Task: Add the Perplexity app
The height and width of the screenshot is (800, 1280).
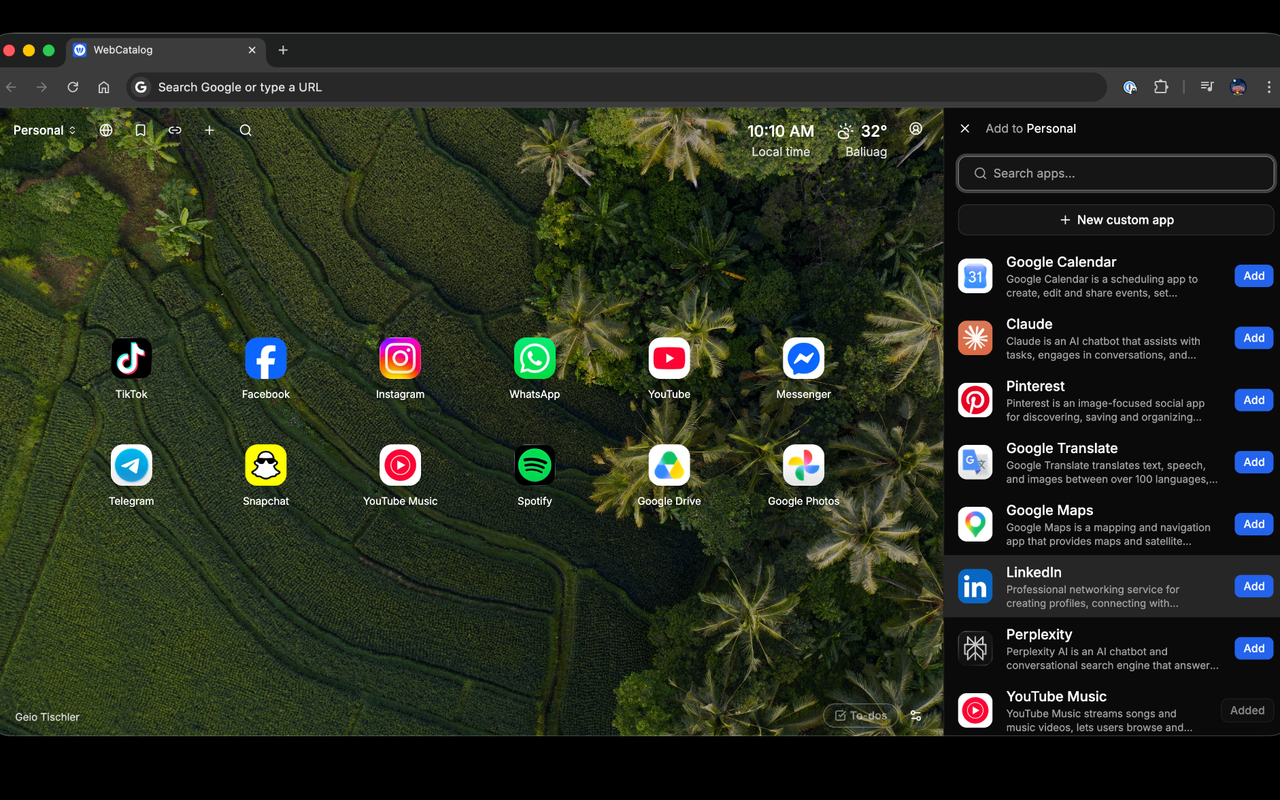Action: click(x=1254, y=648)
